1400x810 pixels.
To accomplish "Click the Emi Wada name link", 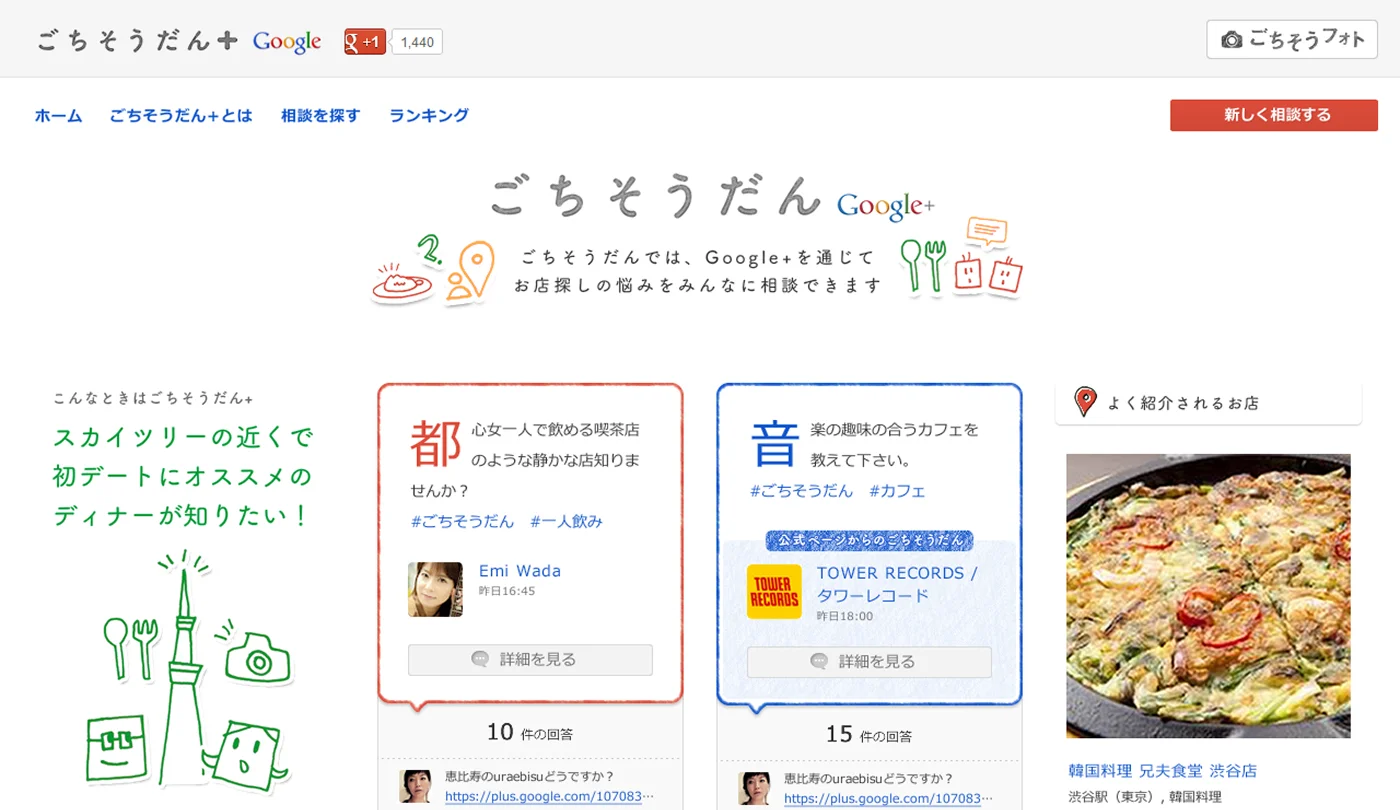I will 520,571.
